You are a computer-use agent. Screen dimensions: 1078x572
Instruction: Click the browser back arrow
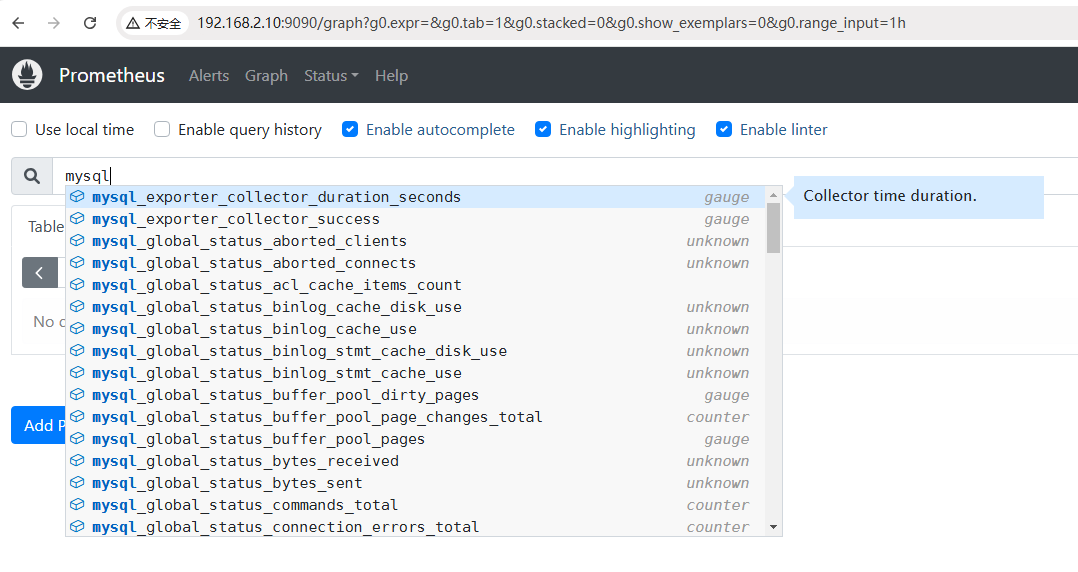[x=19, y=23]
